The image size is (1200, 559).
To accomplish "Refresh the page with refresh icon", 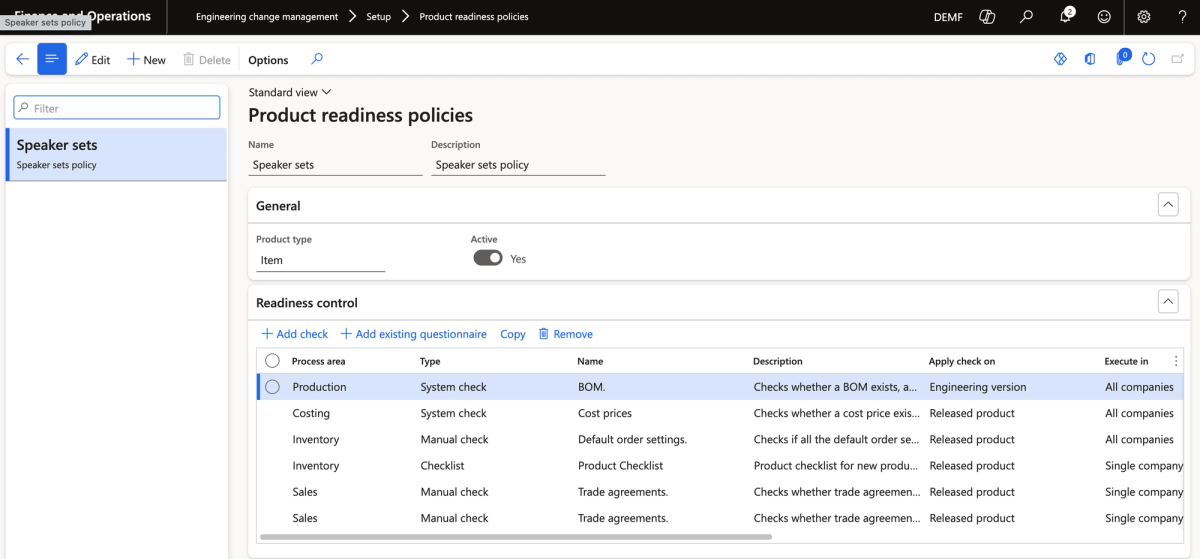I will coord(1149,60).
